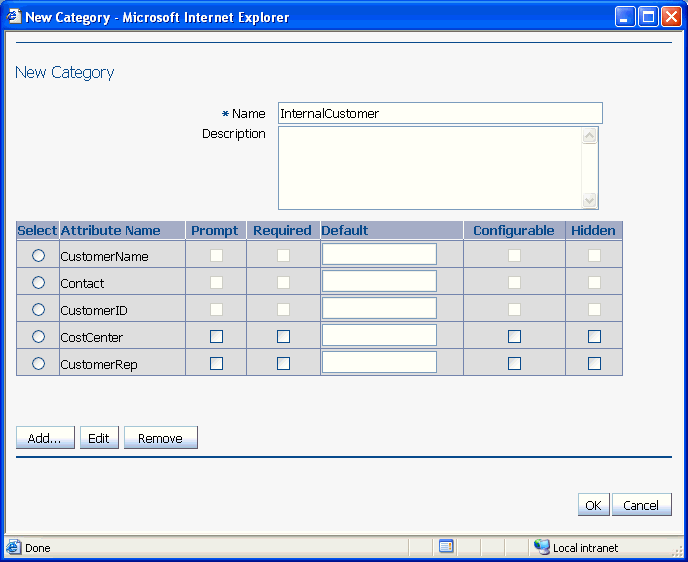Click disabled Hidden checkbox for CustomerName
This screenshot has height=562, width=688.
pyautogui.click(x=594, y=255)
